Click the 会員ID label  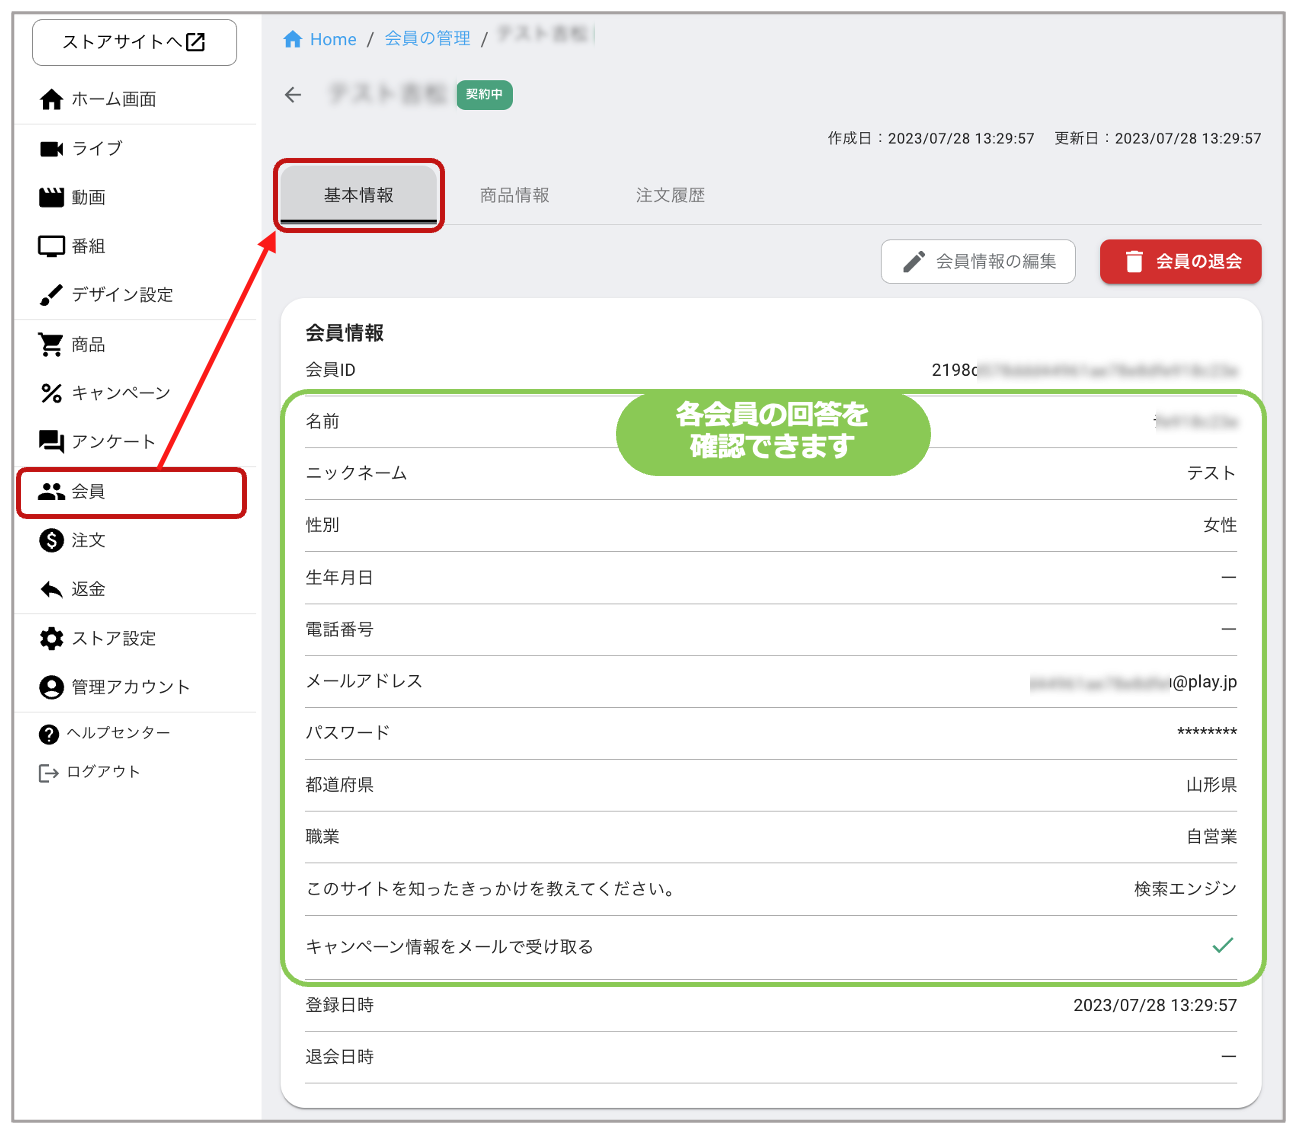coord(331,370)
